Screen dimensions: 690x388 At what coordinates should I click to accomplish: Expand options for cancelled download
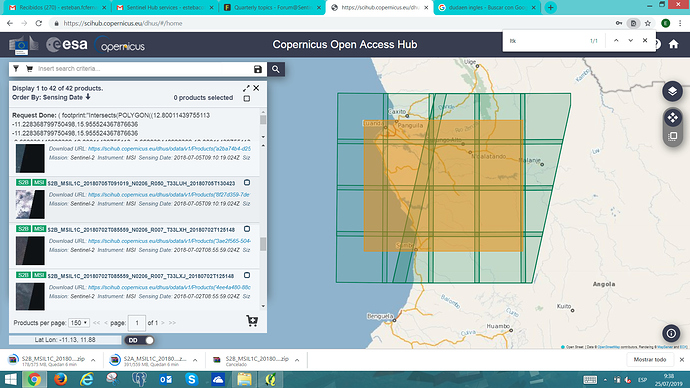click(x=297, y=360)
